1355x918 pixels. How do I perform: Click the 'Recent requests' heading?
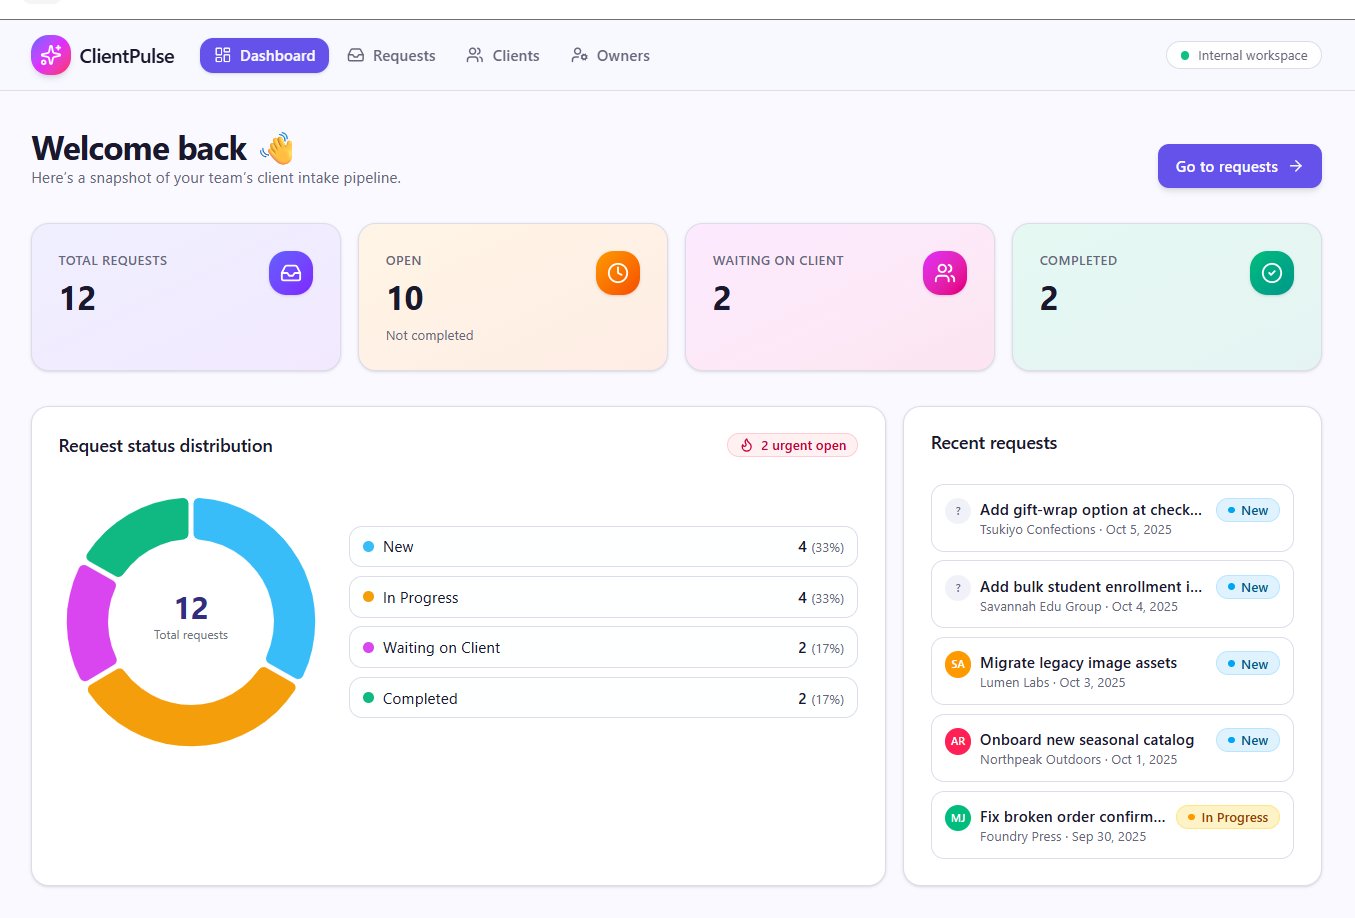(x=994, y=443)
